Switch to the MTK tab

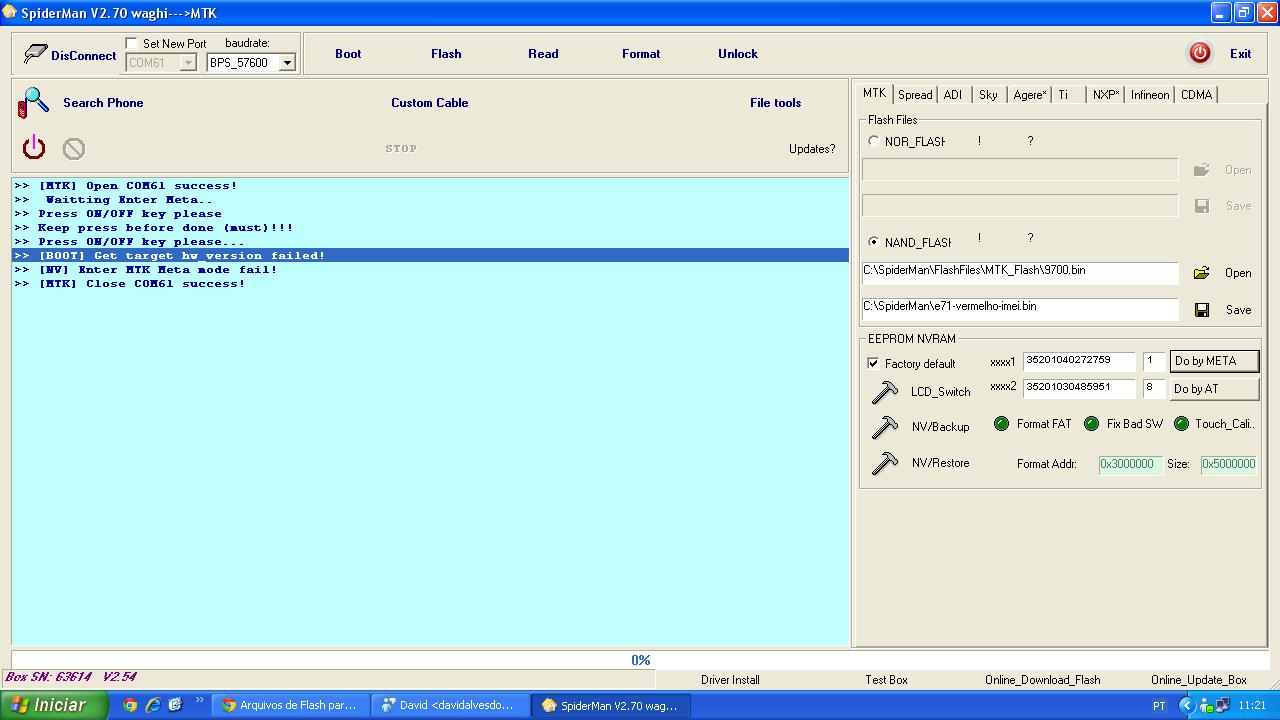coord(874,93)
